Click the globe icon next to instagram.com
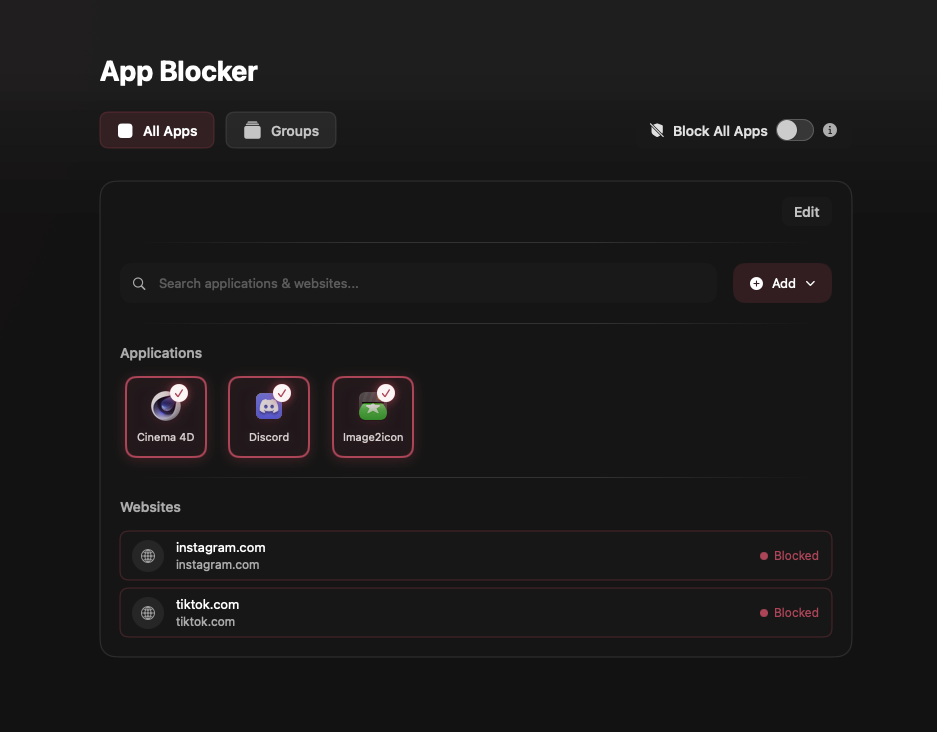This screenshot has width=937, height=732. coord(147,555)
